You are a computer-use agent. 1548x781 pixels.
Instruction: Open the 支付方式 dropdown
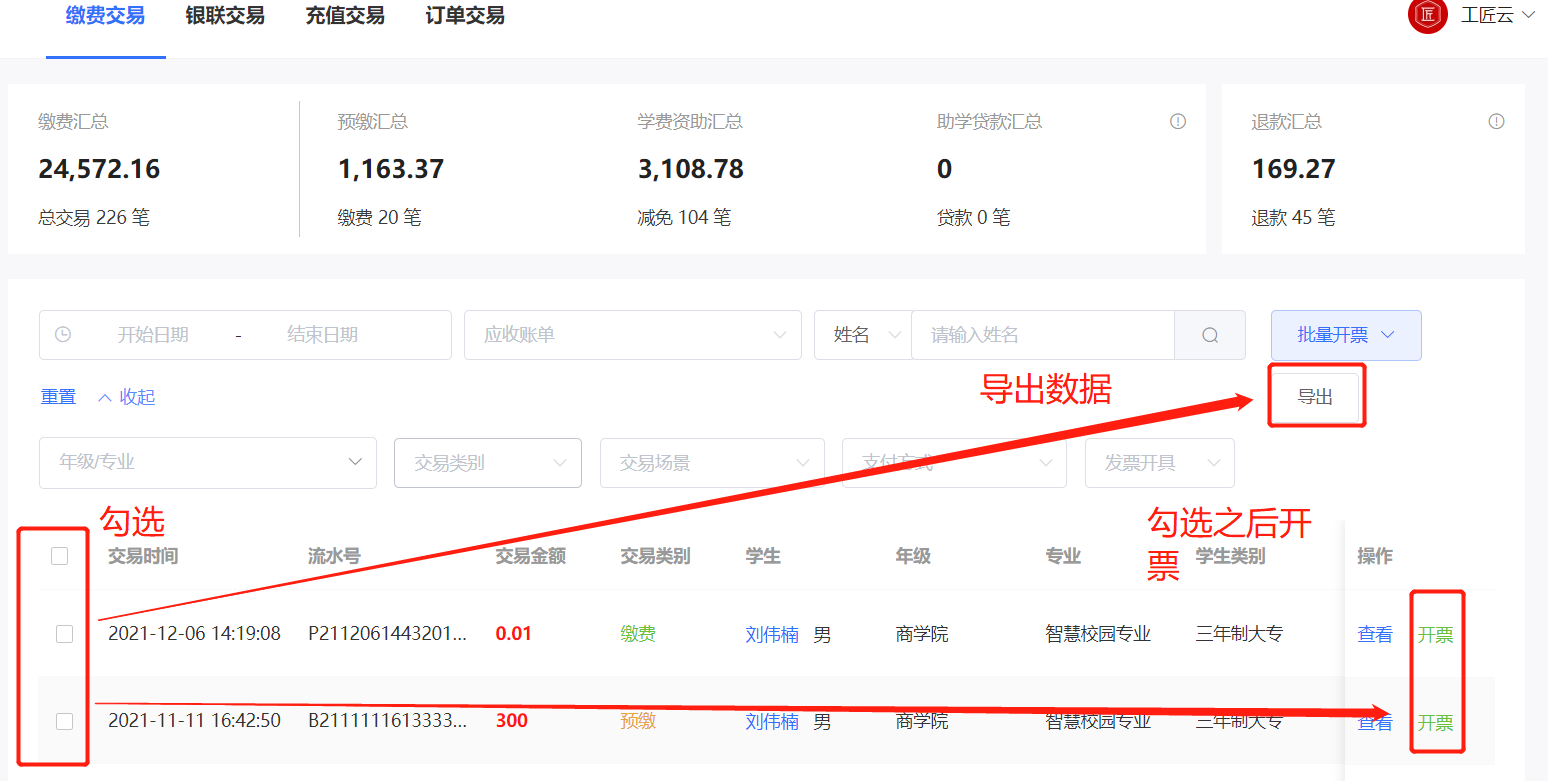coord(954,463)
